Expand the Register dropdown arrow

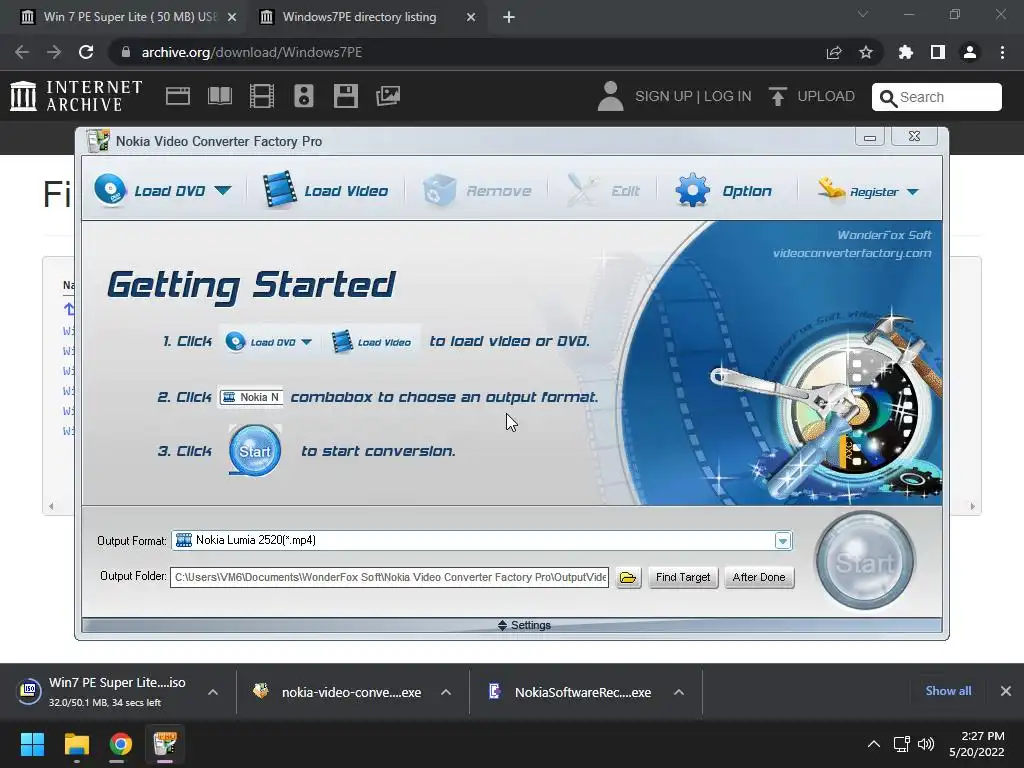pyautogui.click(x=913, y=192)
